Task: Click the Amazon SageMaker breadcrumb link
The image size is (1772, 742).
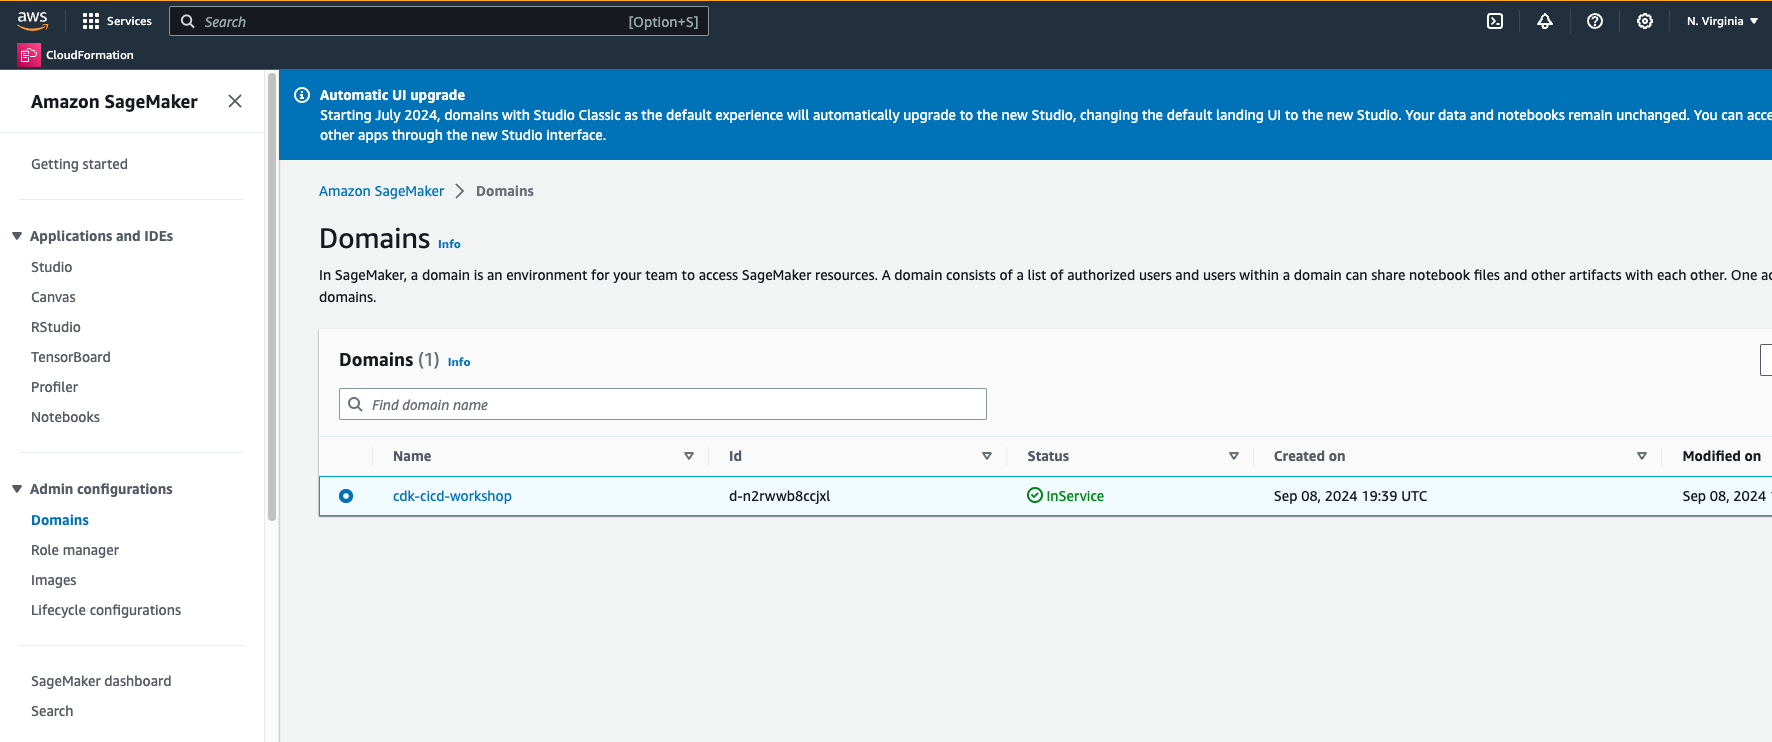Action: (381, 191)
